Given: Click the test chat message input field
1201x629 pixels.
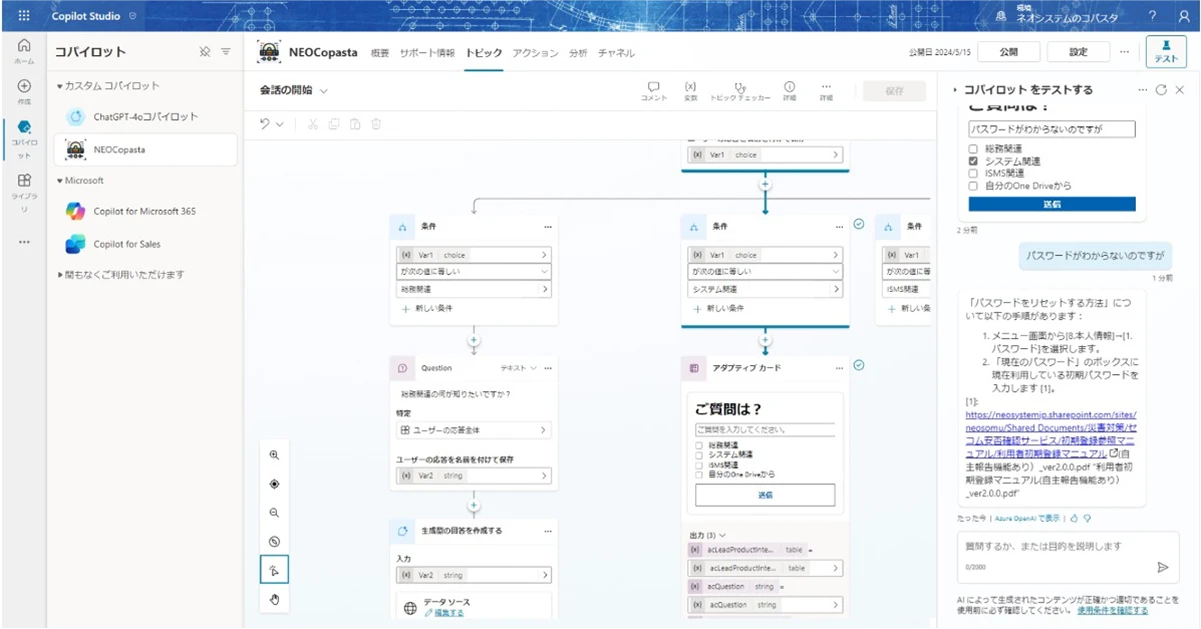Looking at the screenshot, I should click(1050, 547).
